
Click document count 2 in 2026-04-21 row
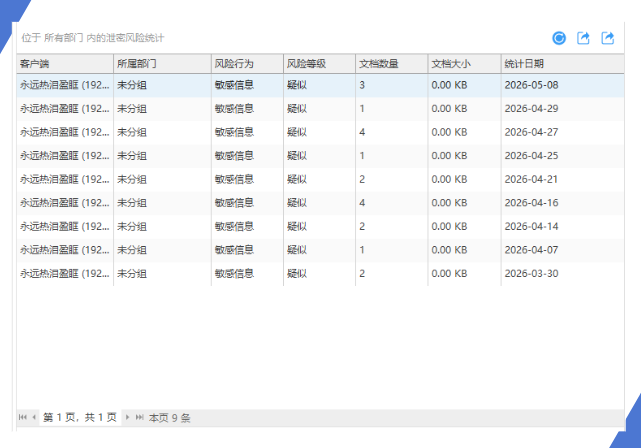point(362,179)
